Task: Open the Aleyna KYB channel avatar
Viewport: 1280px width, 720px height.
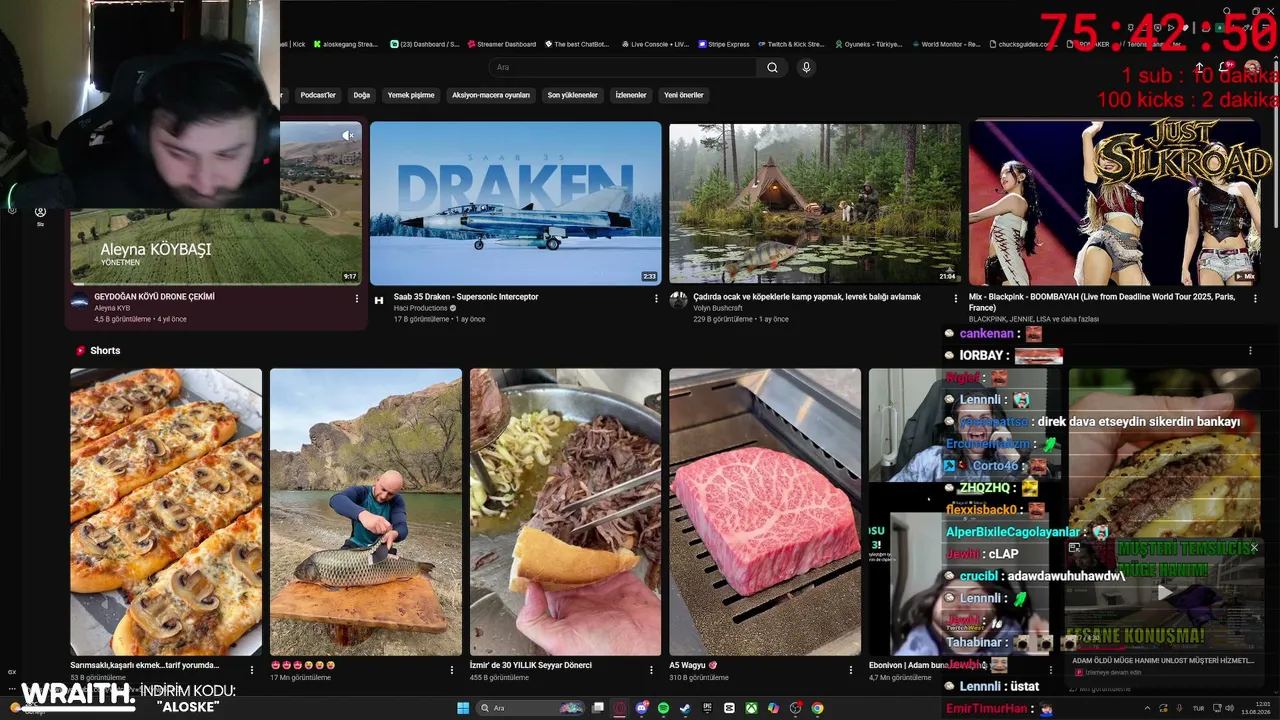Action: pos(80,300)
